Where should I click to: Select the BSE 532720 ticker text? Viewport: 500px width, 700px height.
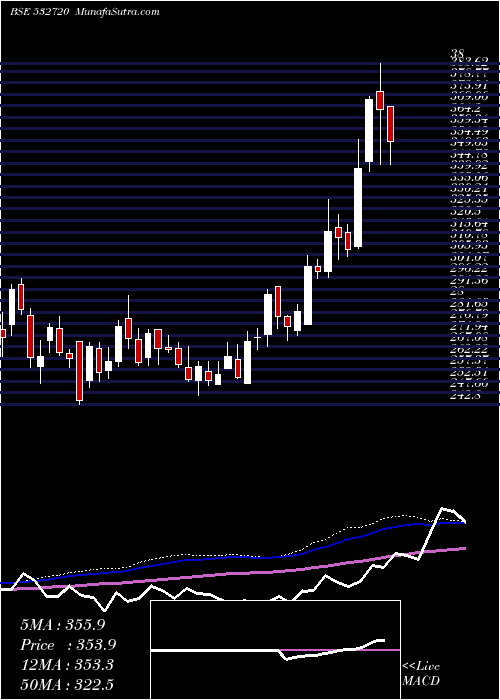[39, 12]
